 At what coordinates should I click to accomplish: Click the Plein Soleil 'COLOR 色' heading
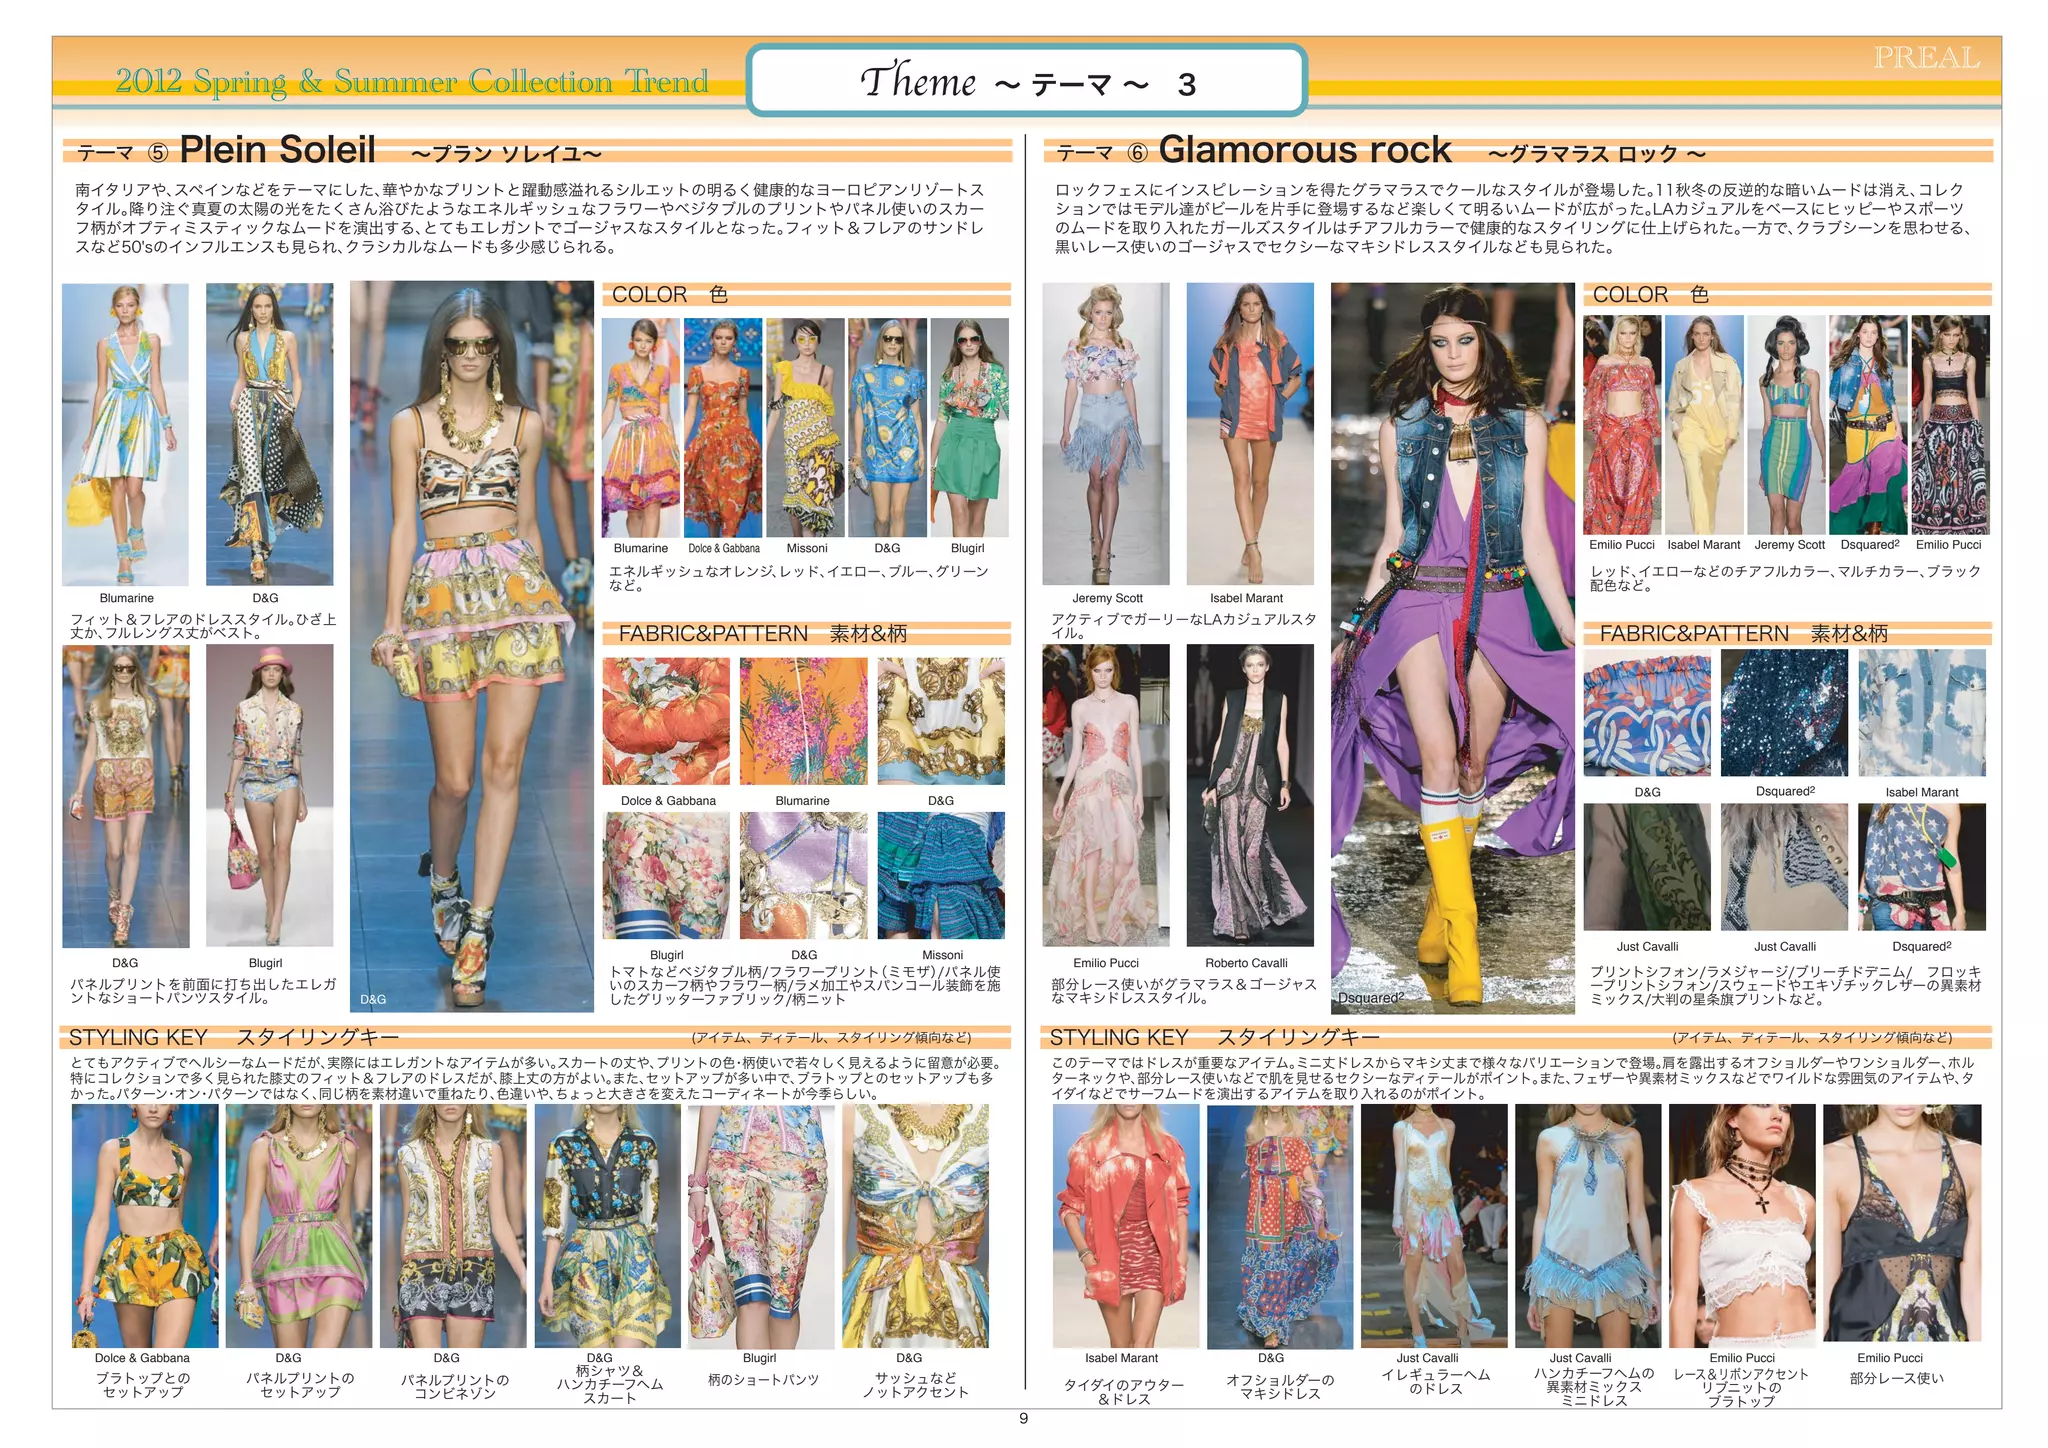(x=670, y=295)
